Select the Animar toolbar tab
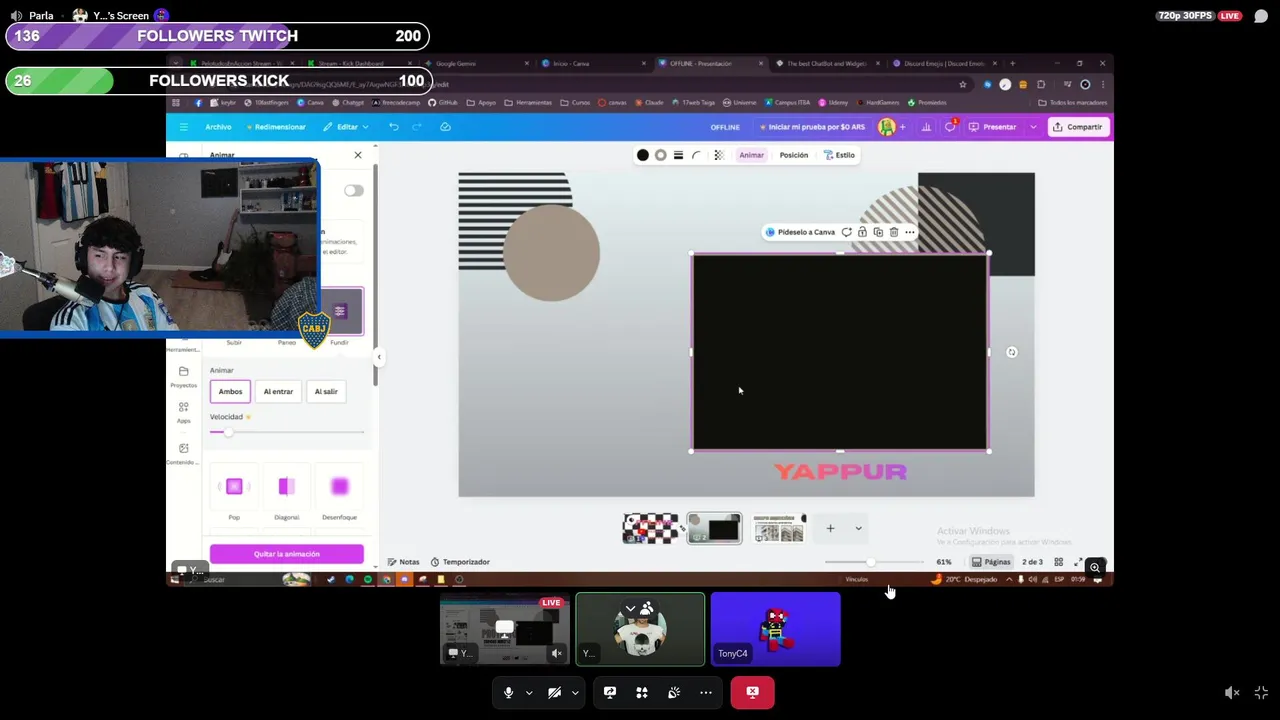The height and width of the screenshot is (720, 1280). [752, 155]
